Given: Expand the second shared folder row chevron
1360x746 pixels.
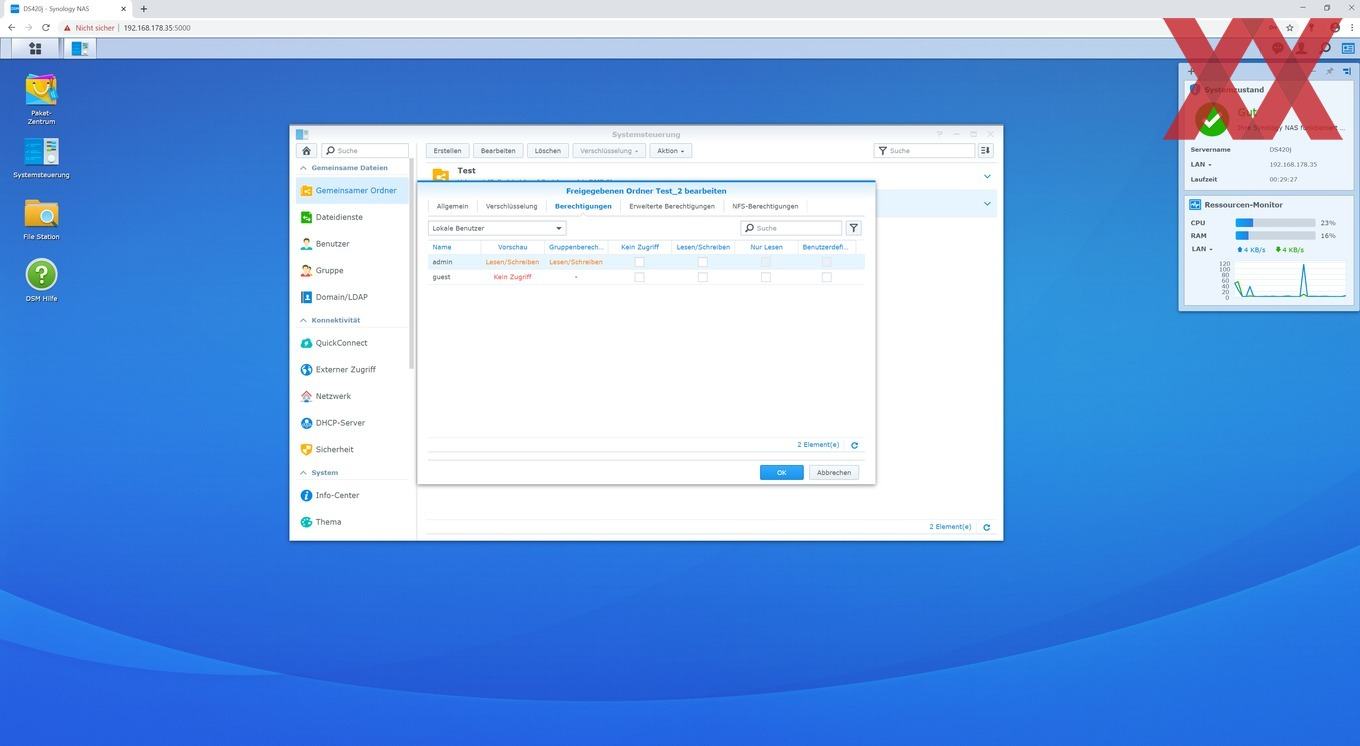Looking at the screenshot, I should tap(987, 204).
